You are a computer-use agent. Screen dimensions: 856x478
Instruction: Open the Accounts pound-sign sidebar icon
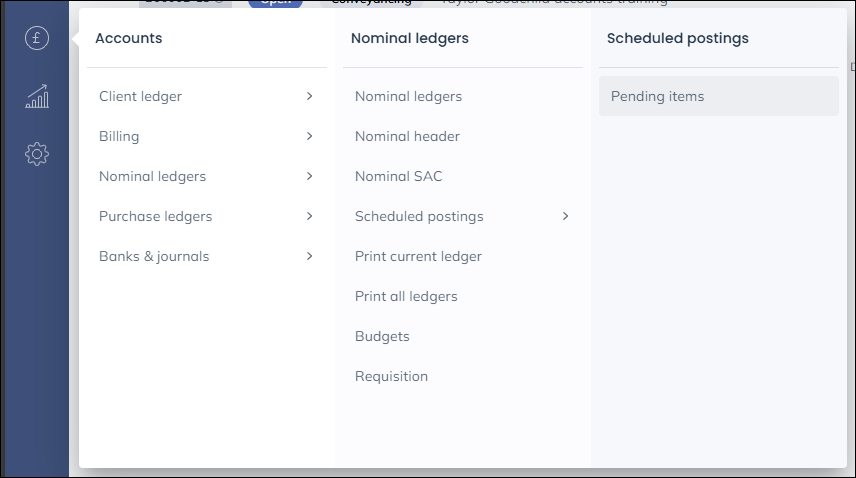pyautogui.click(x=37, y=38)
